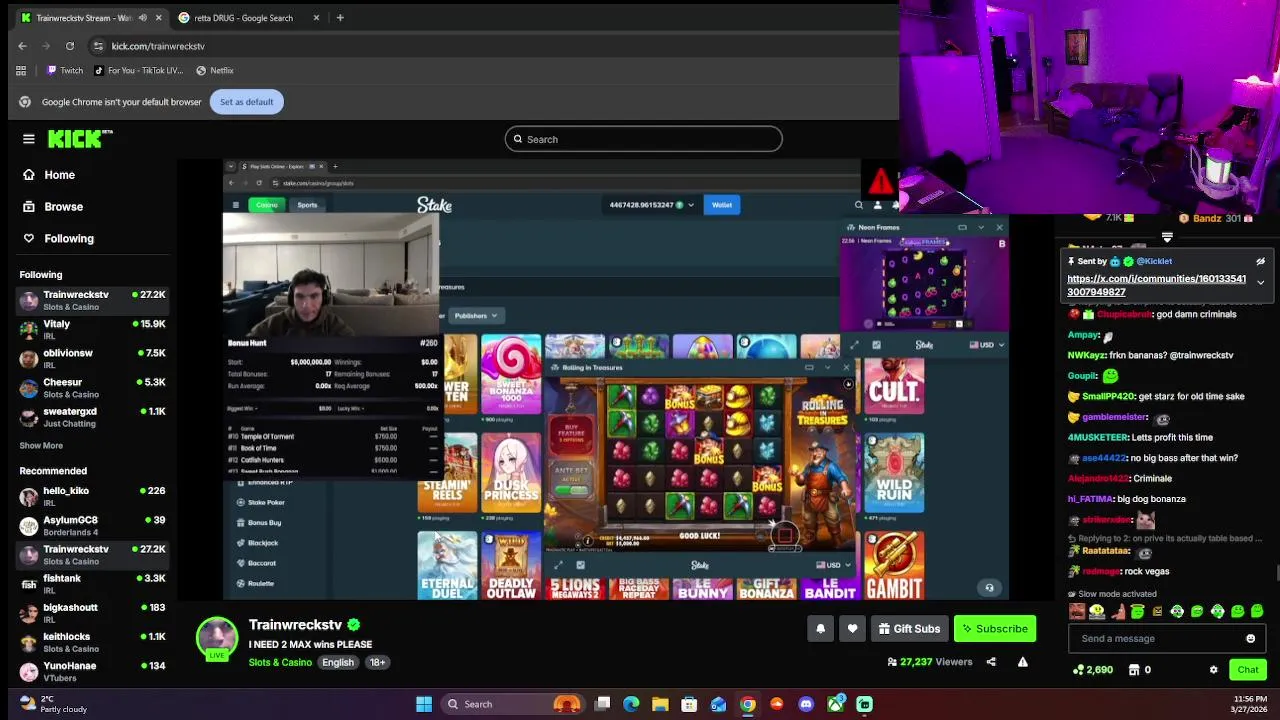Open the Kick sidebar hamburger menu
This screenshot has height=720, width=1280.
coord(29,139)
